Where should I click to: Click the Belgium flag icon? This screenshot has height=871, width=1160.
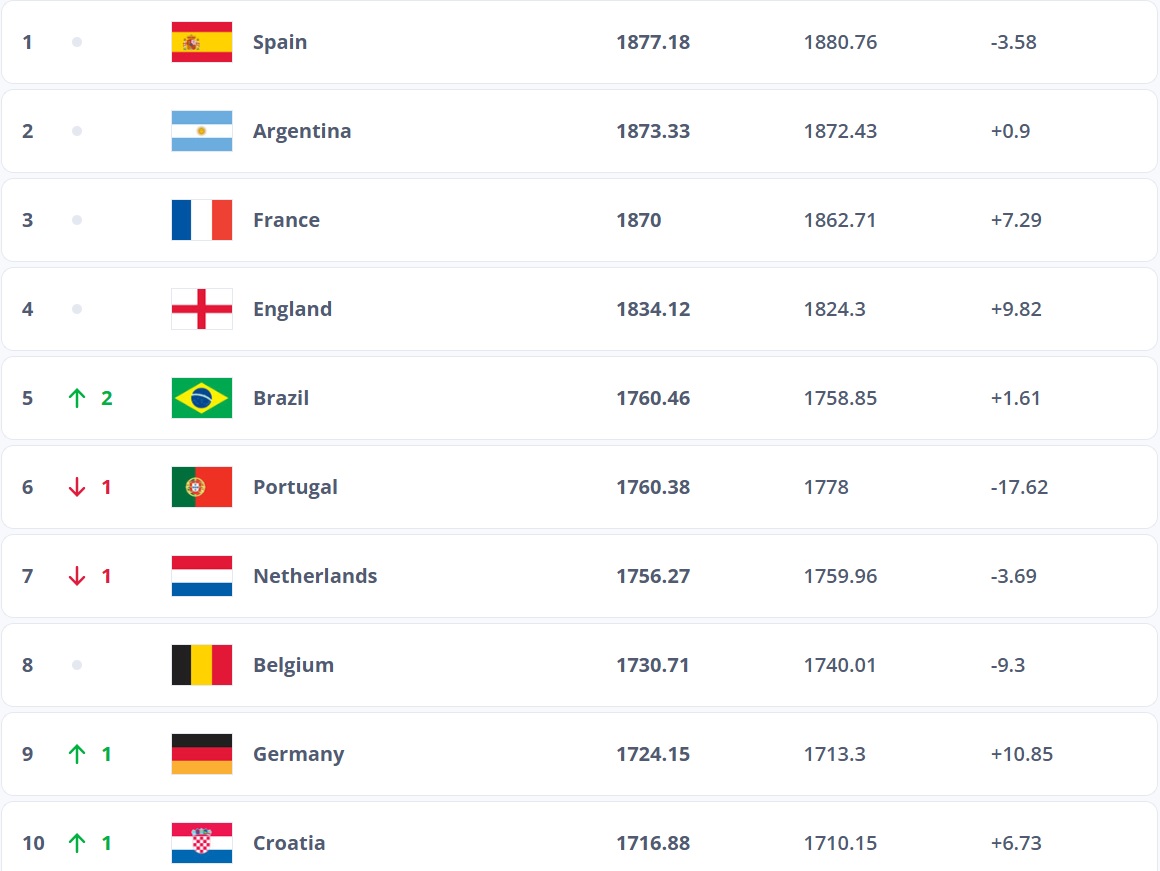tap(202, 665)
